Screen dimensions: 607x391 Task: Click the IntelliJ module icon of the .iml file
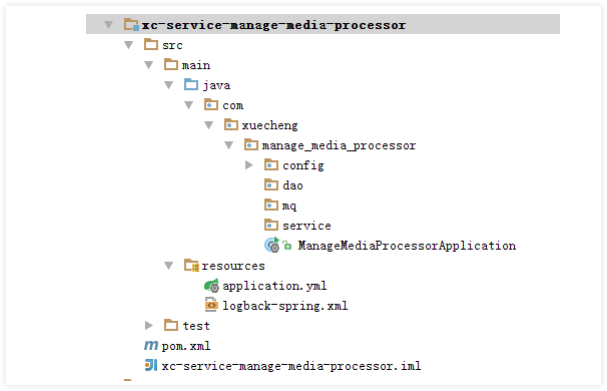coord(151,365)
